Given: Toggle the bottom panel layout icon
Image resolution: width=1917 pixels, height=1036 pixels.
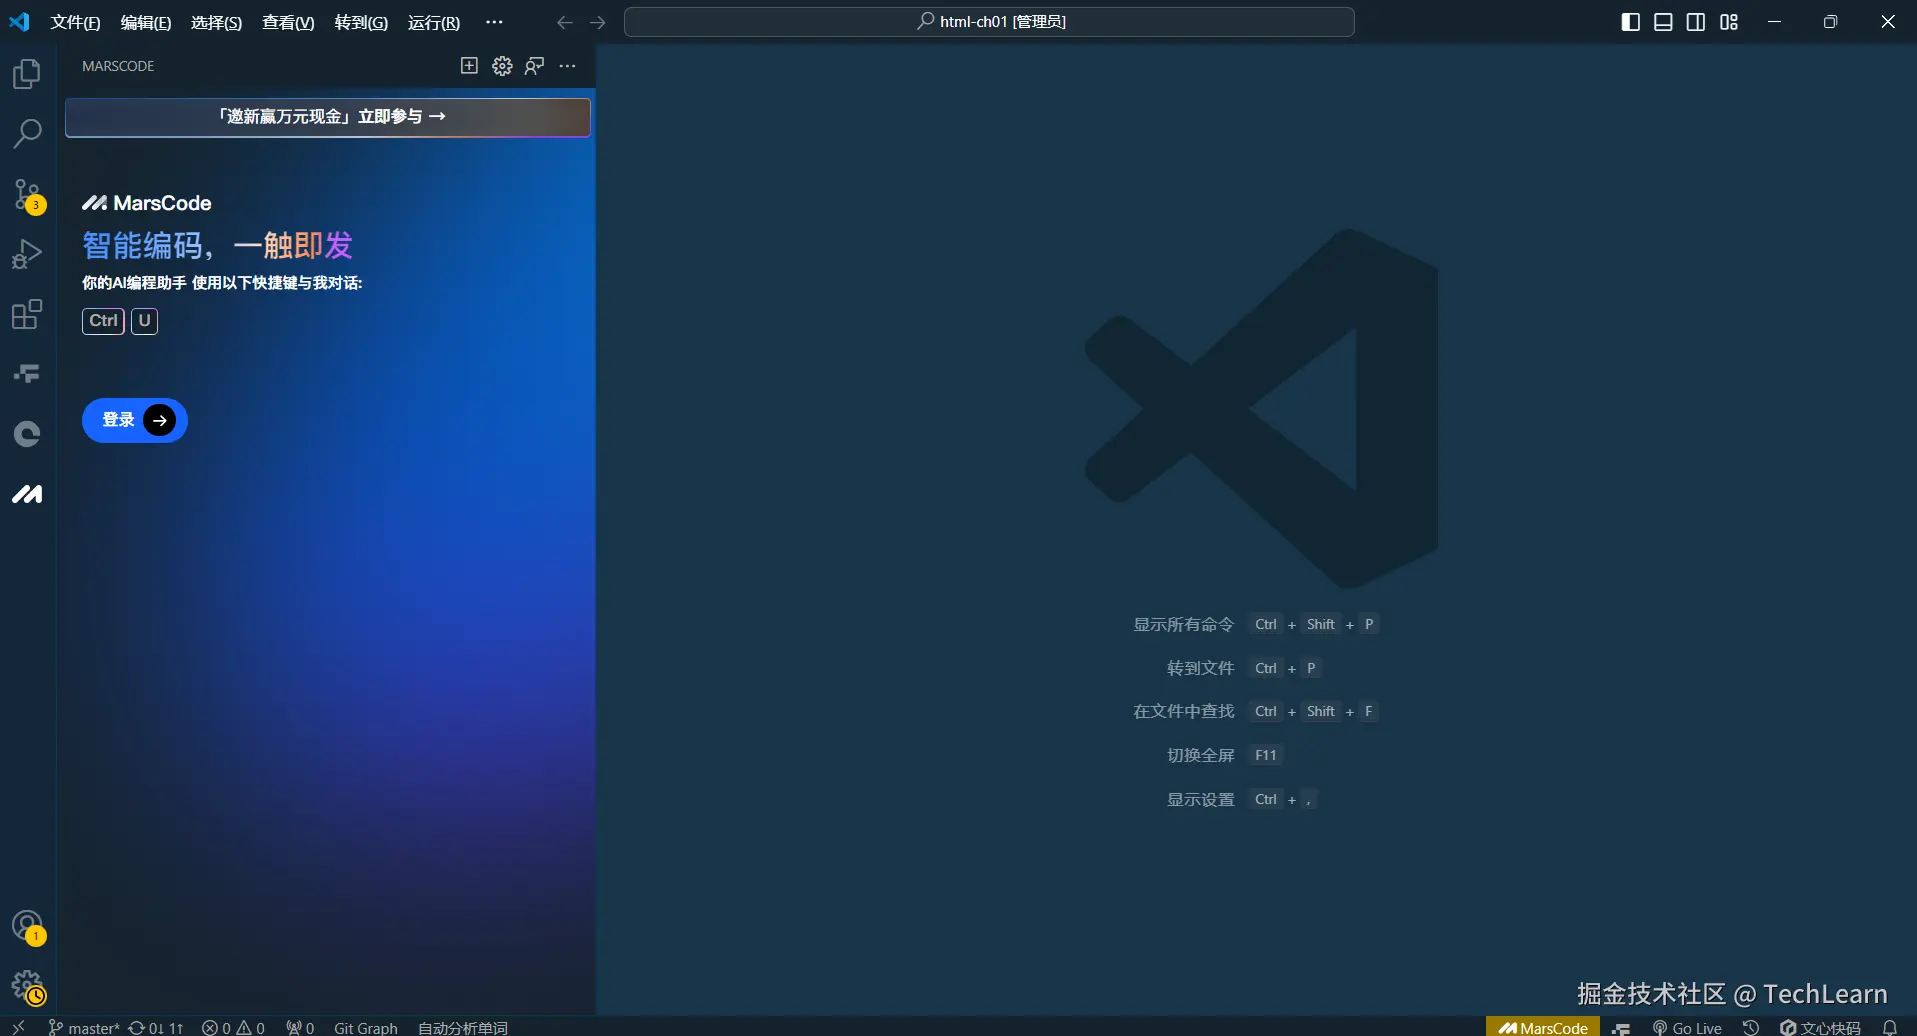Looking at the screenshot, I should [1663, 22].
